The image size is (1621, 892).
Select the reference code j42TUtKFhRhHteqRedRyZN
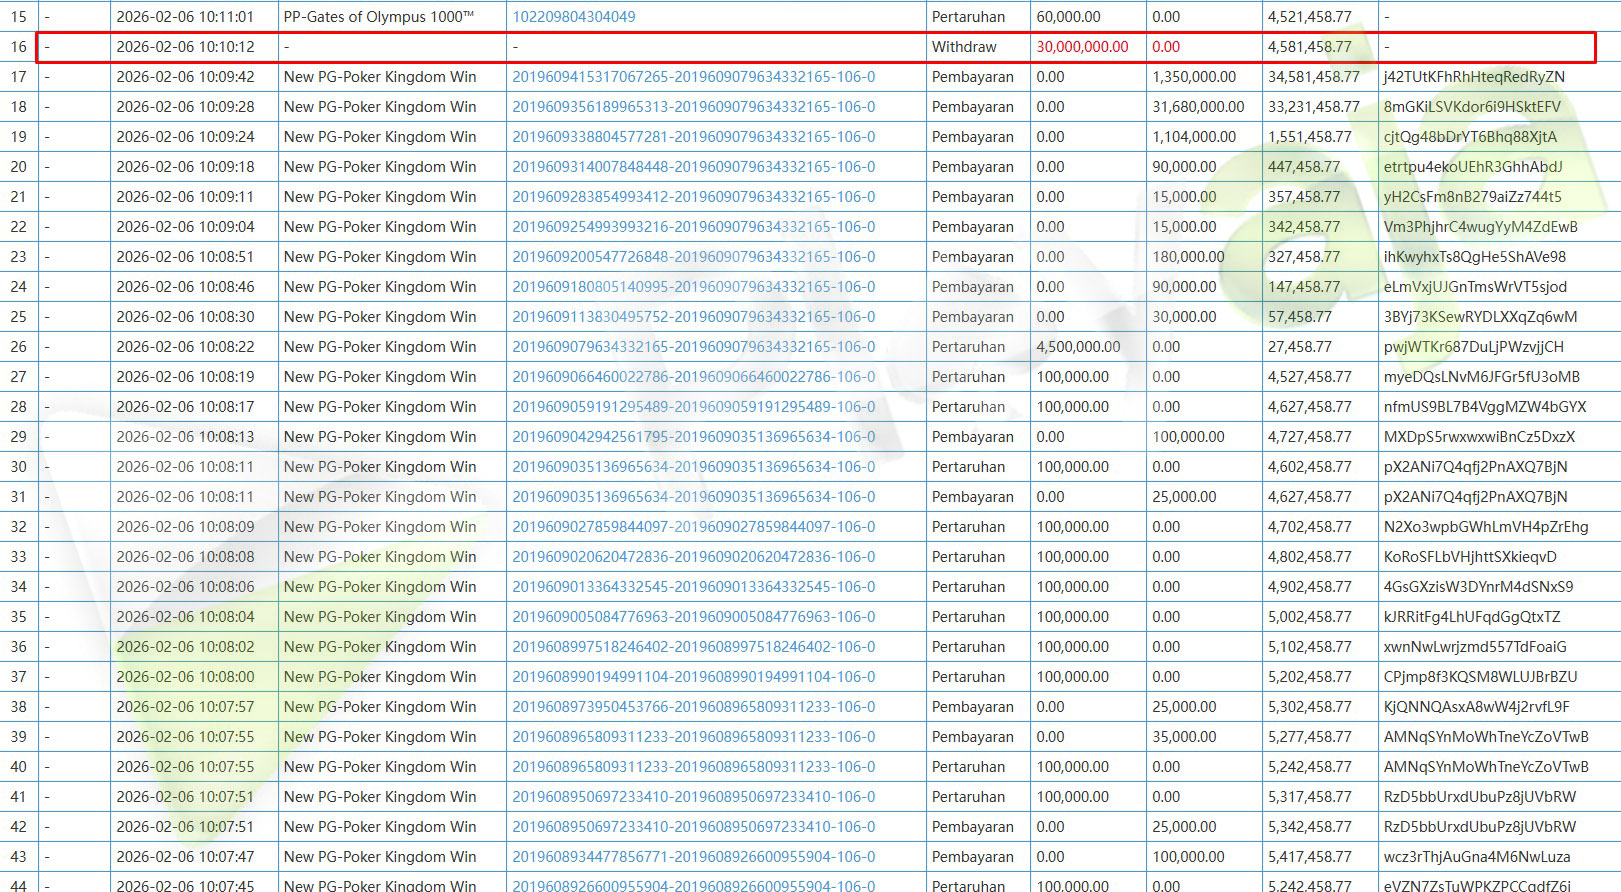tap(1474, 77)
